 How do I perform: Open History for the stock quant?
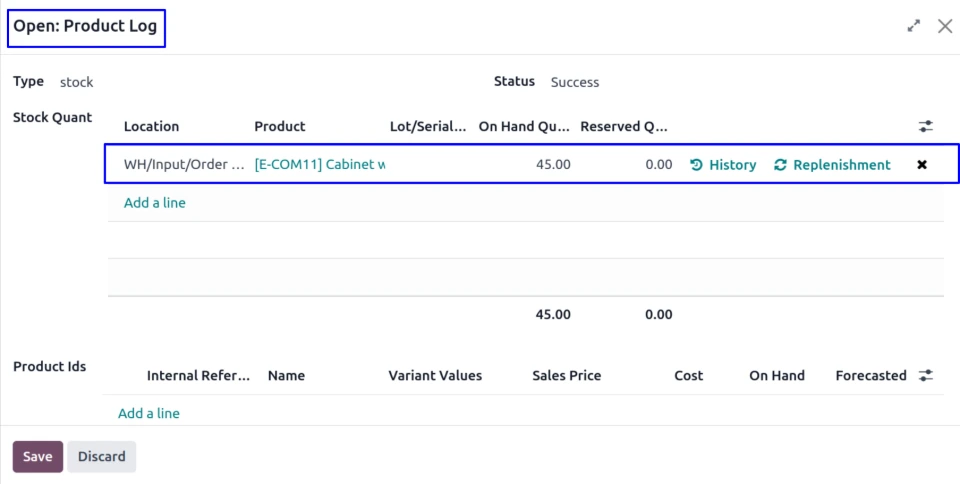tap(723, 165)
